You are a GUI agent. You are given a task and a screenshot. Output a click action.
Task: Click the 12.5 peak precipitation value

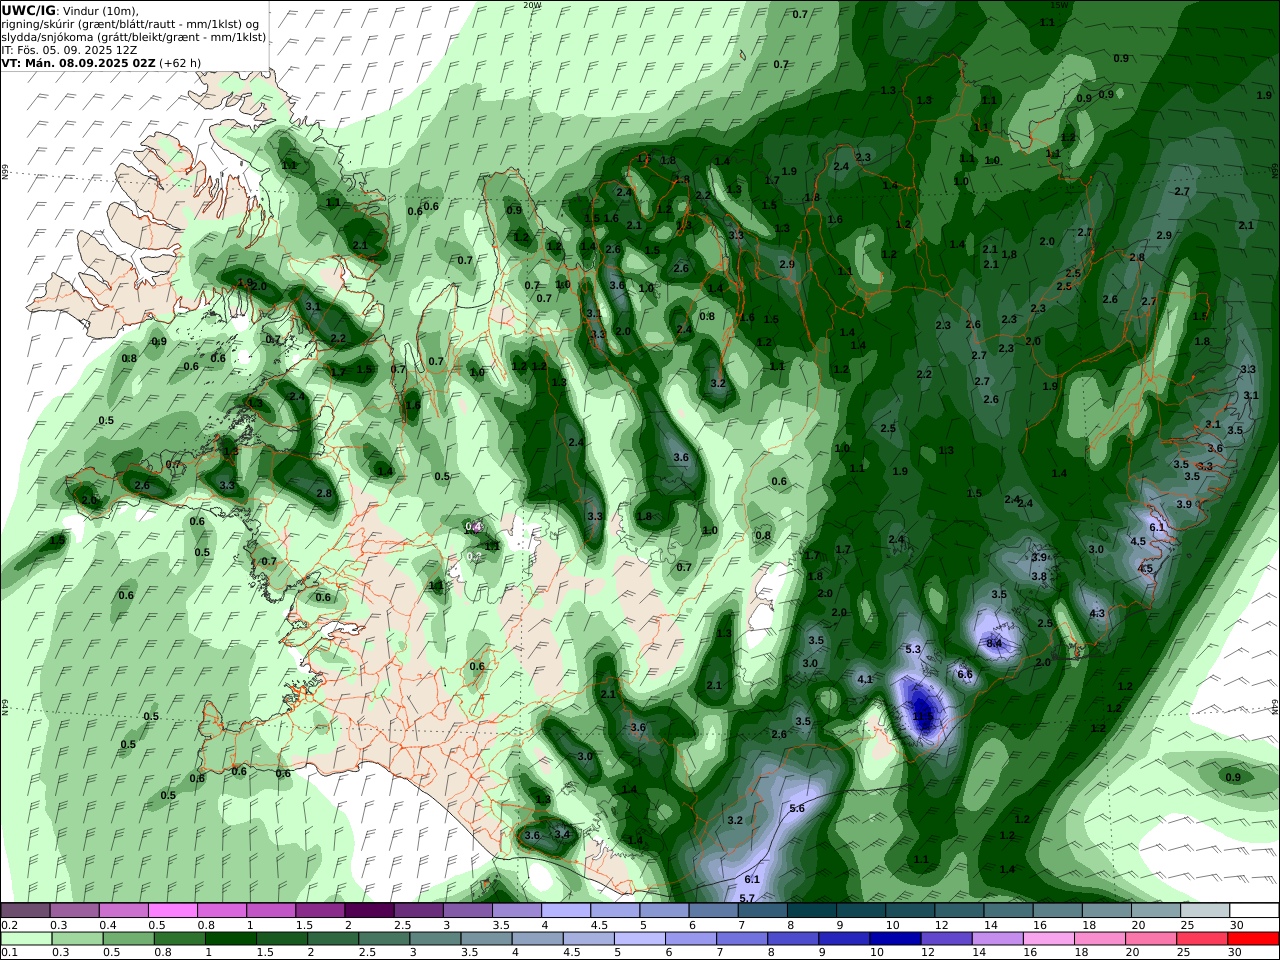(x=923, y=716)
